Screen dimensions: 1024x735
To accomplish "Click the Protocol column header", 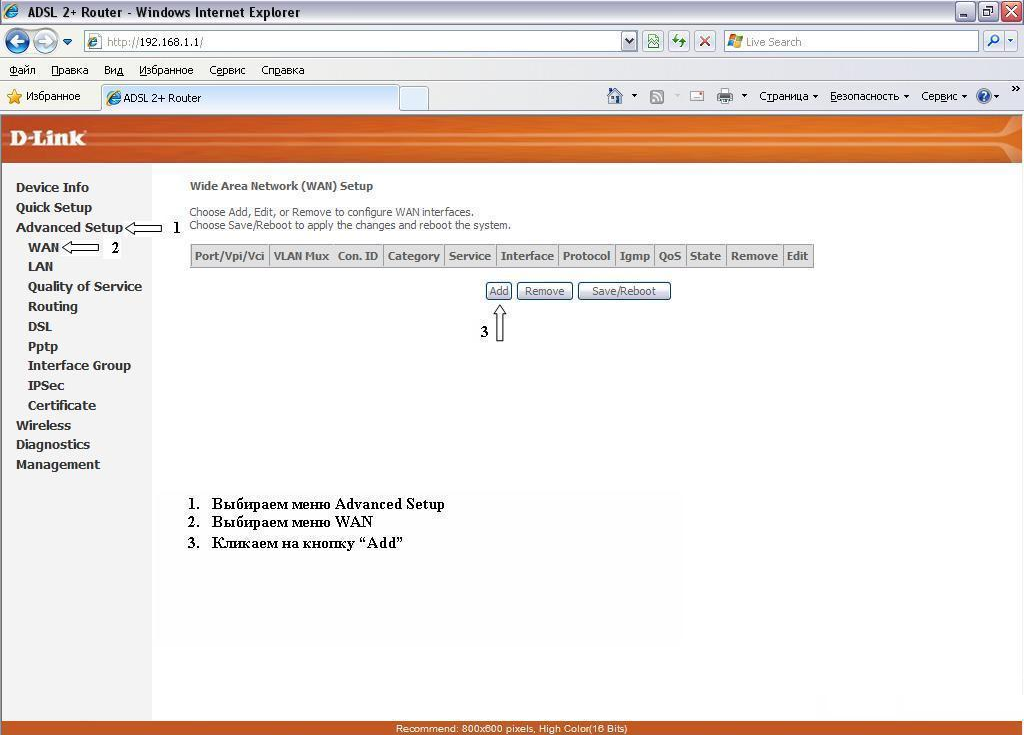I will [x=586, y=256].
